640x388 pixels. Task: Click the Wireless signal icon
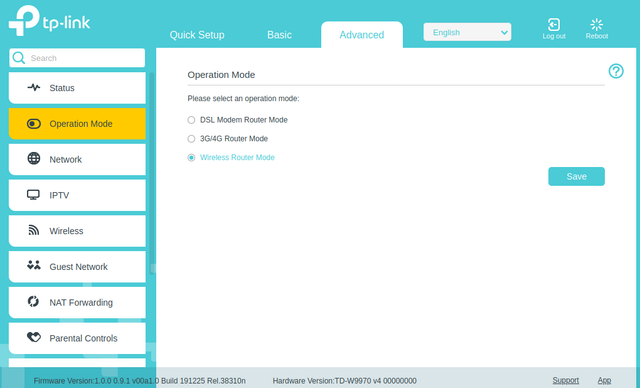[33, 230]
